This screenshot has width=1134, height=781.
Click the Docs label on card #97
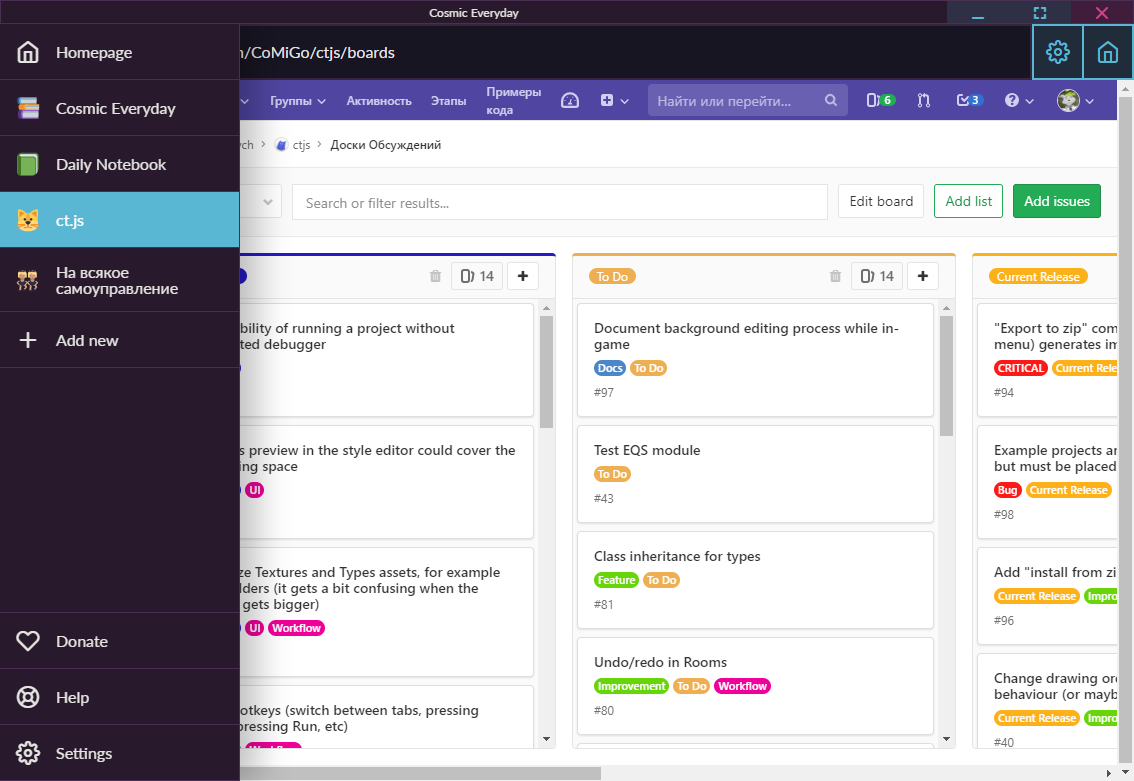tap(610, 368)
